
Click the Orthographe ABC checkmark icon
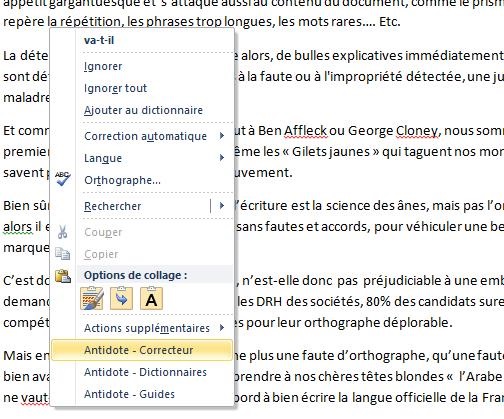pyautogui.click(x=63, y=179)
